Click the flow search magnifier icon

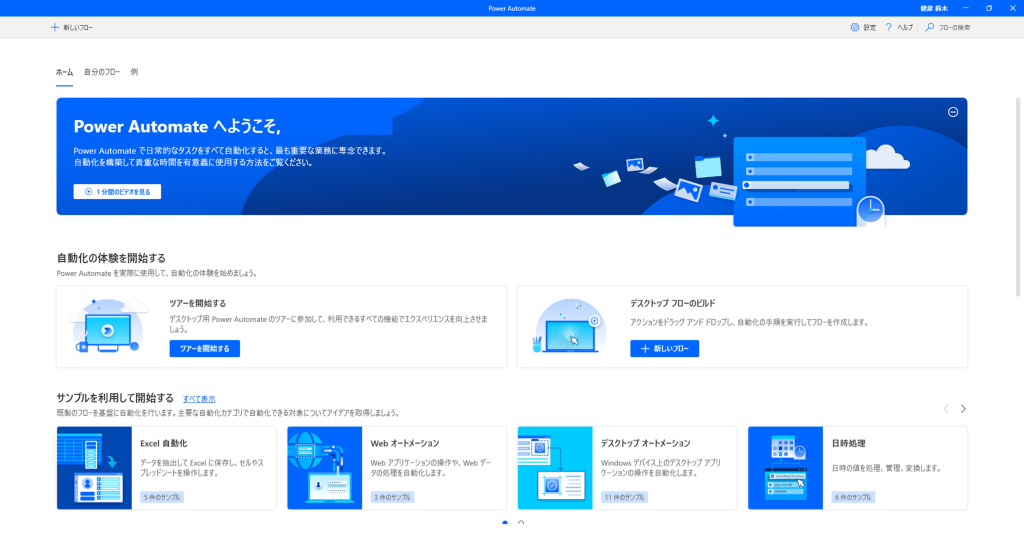click(930, 27)
